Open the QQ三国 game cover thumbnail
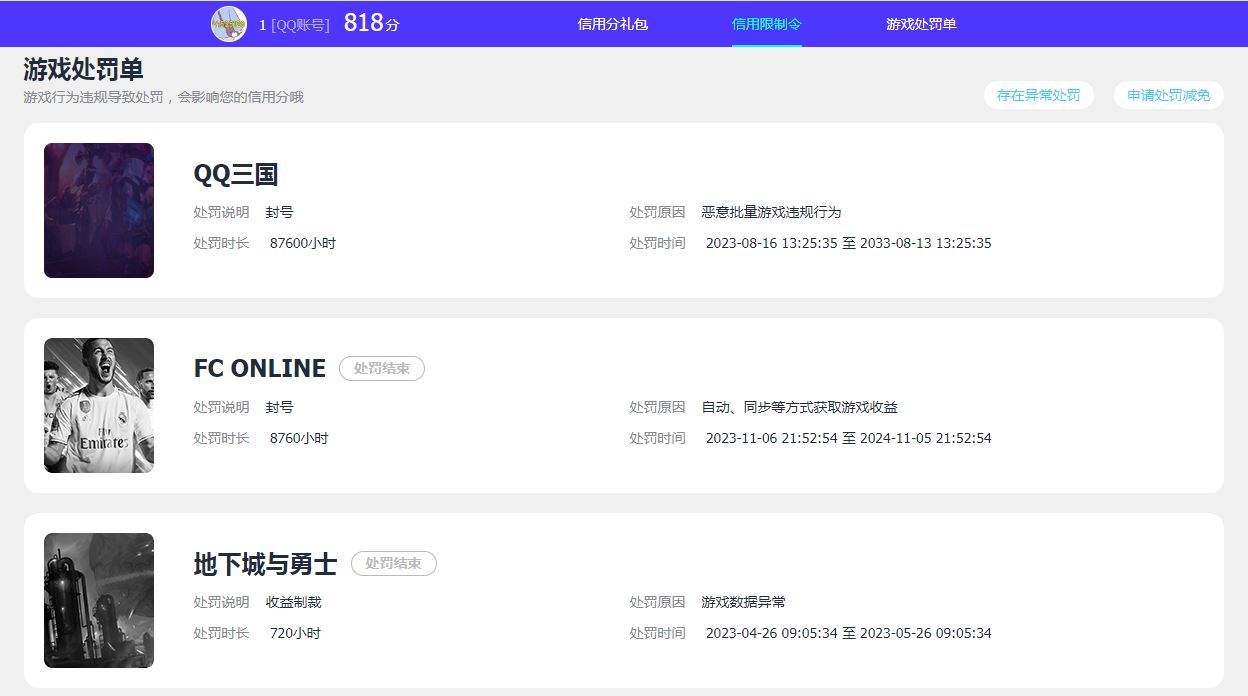 point(99,210)
